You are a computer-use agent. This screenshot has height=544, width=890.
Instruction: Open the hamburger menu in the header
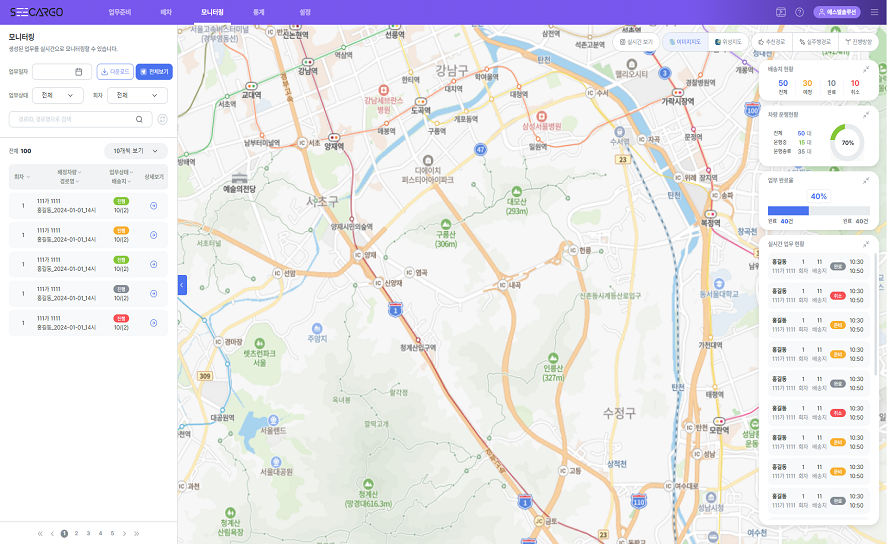pos(874,12)
